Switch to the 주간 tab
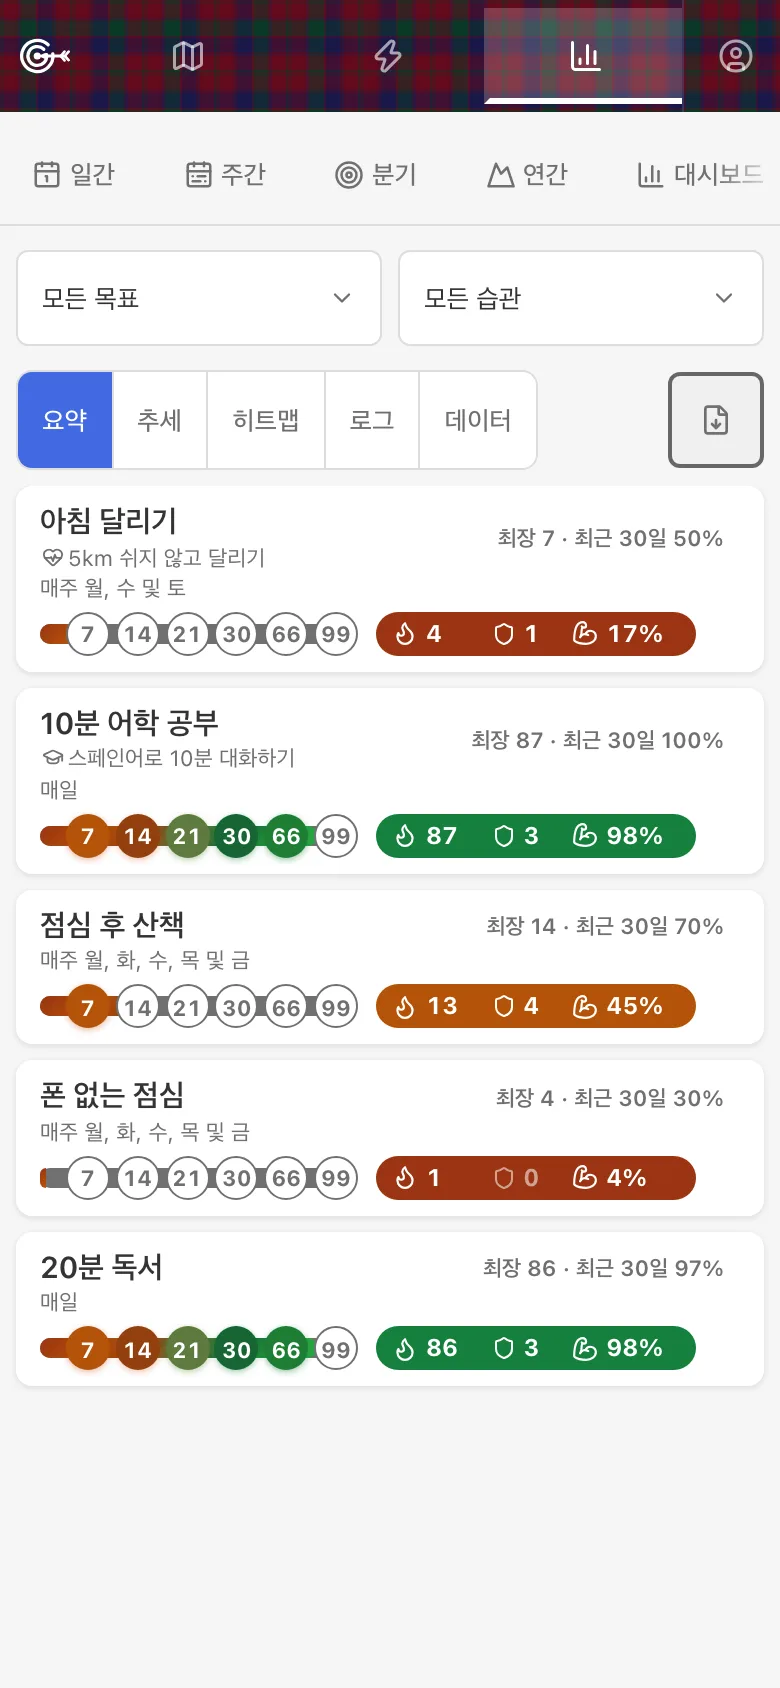This screenshot has height=1688, width=780. [x=226, y=175]
